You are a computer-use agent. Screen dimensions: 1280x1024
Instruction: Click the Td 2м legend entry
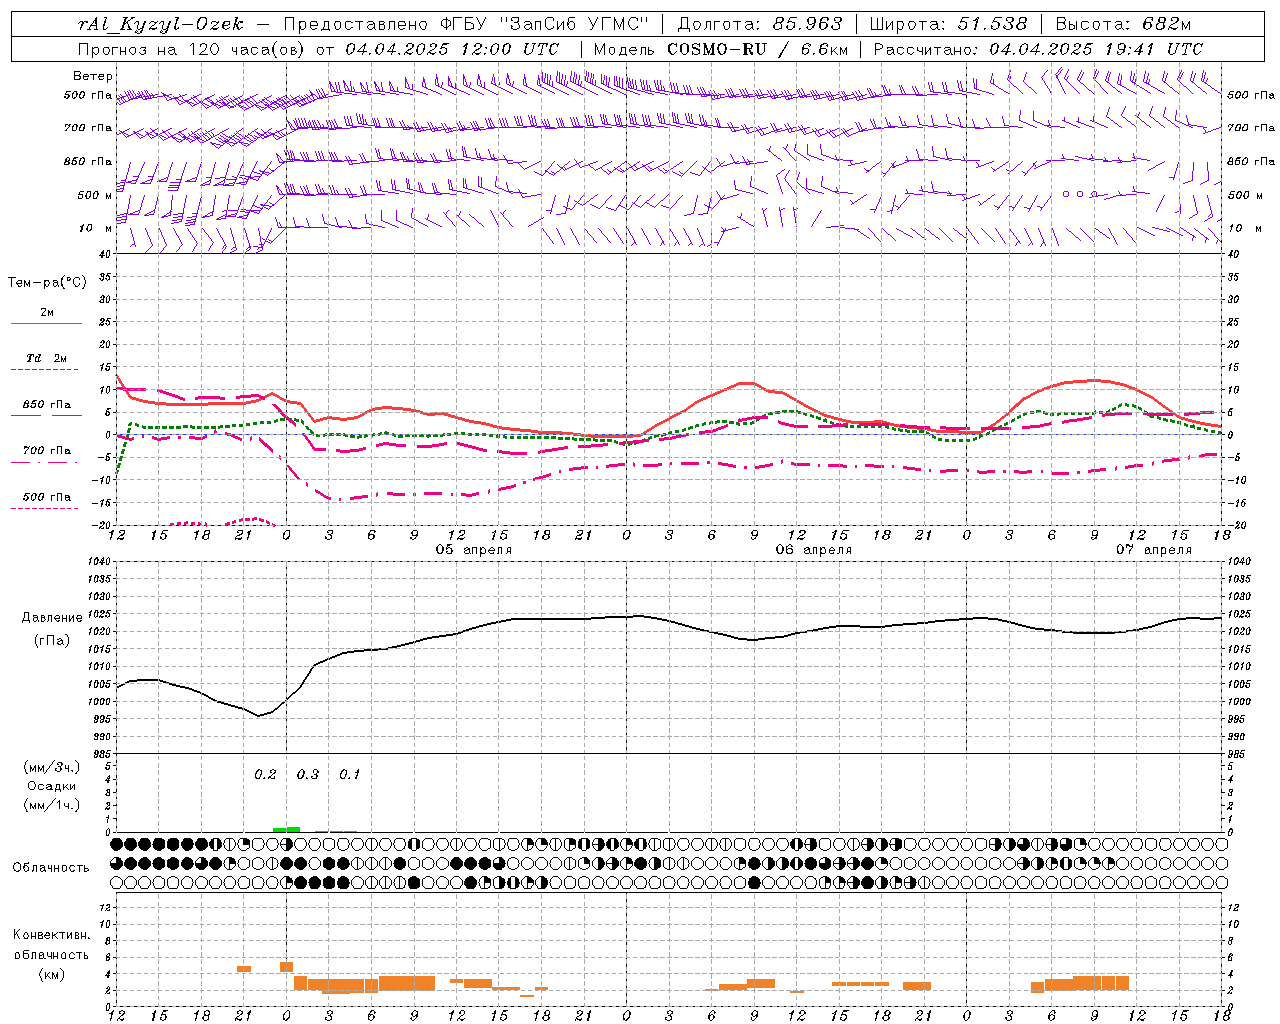point(47,357)
